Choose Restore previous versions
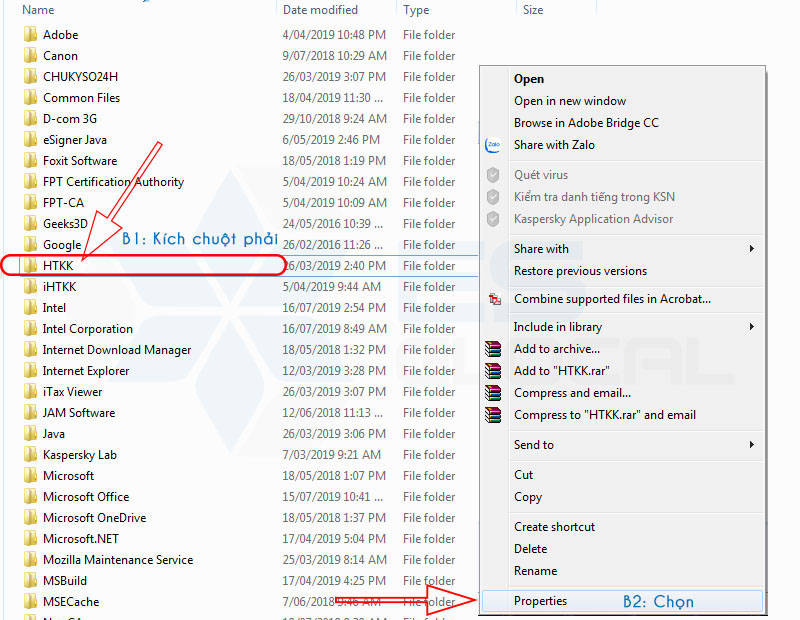The image size is (800, 620). pyautogui.click(x=580, y=271)
